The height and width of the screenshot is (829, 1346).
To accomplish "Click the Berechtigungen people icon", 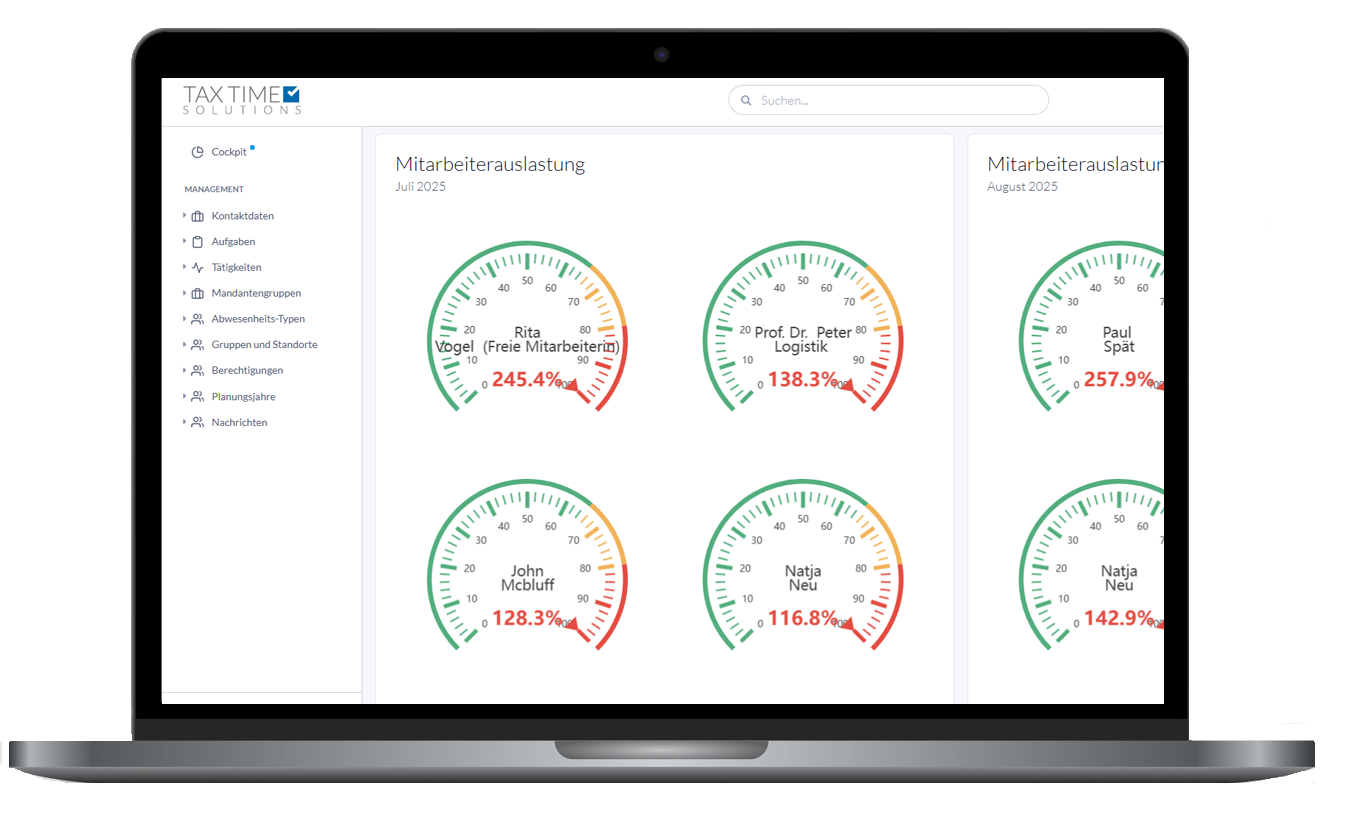I will (198, 371).
